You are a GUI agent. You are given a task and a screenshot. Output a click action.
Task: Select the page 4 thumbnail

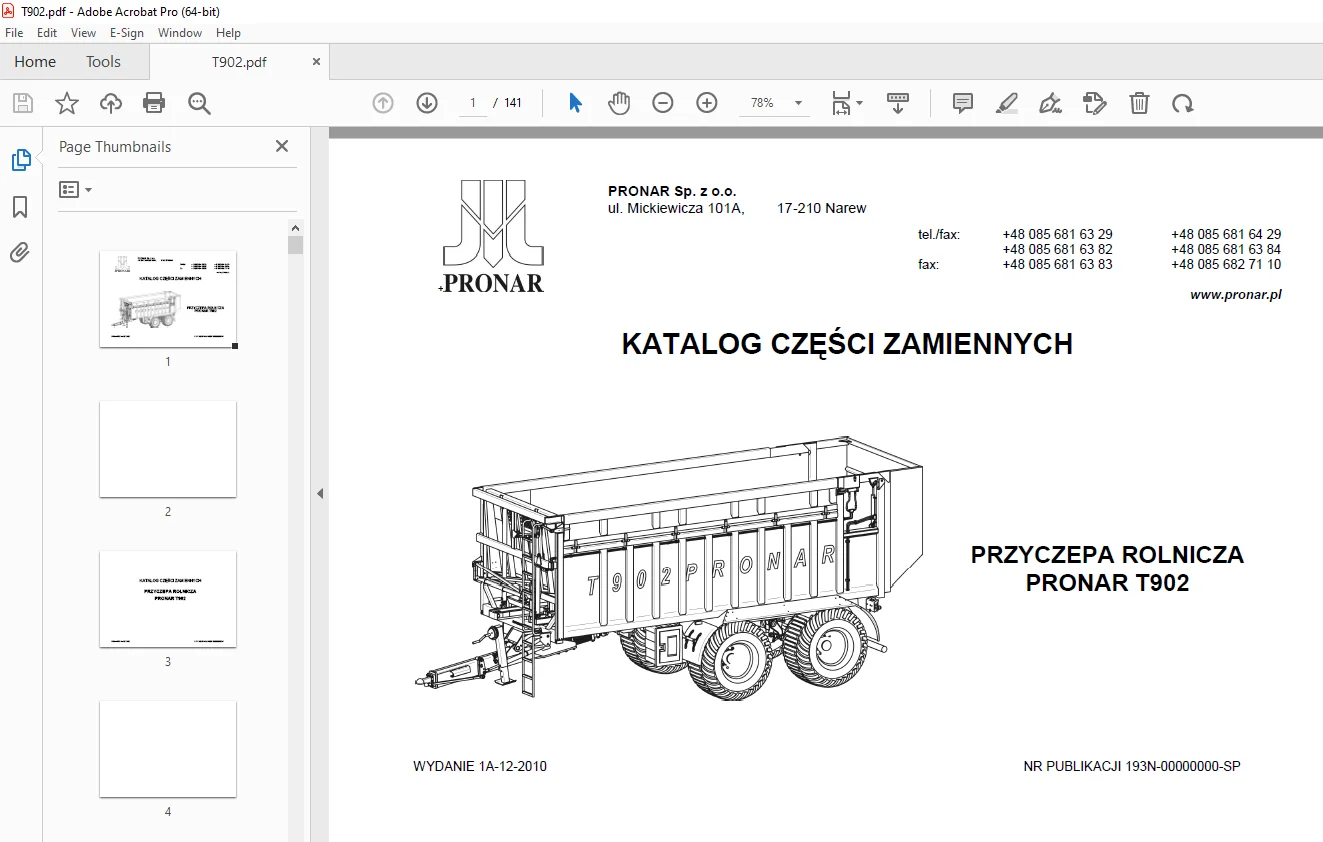(x=168, y=749)
